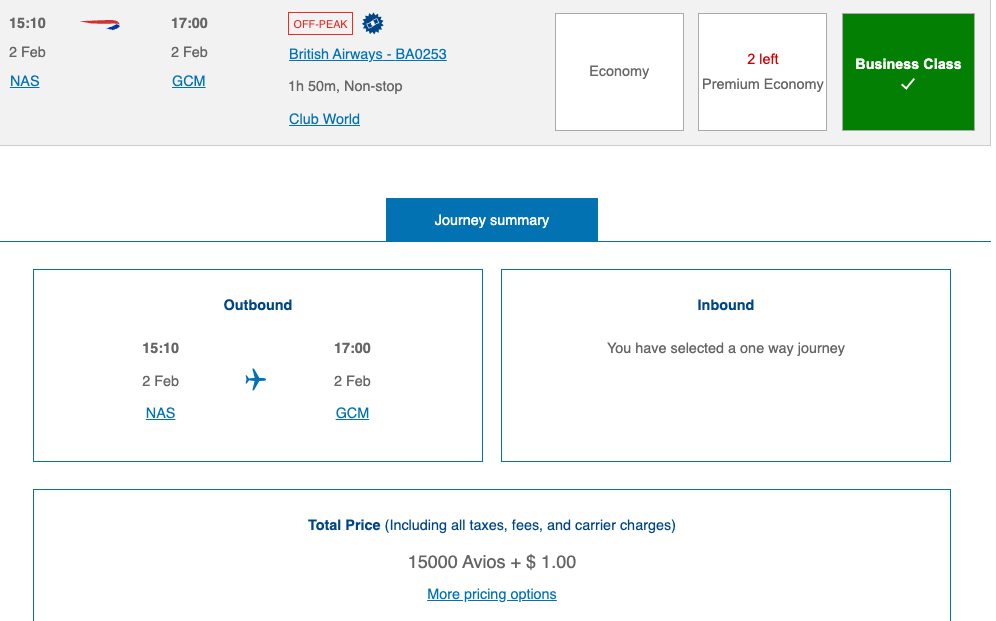This screenshot has height=621, width=996.
Task: Click the GCM airport code in flight row
Action: pyautogui.click(x=188, y=81)
